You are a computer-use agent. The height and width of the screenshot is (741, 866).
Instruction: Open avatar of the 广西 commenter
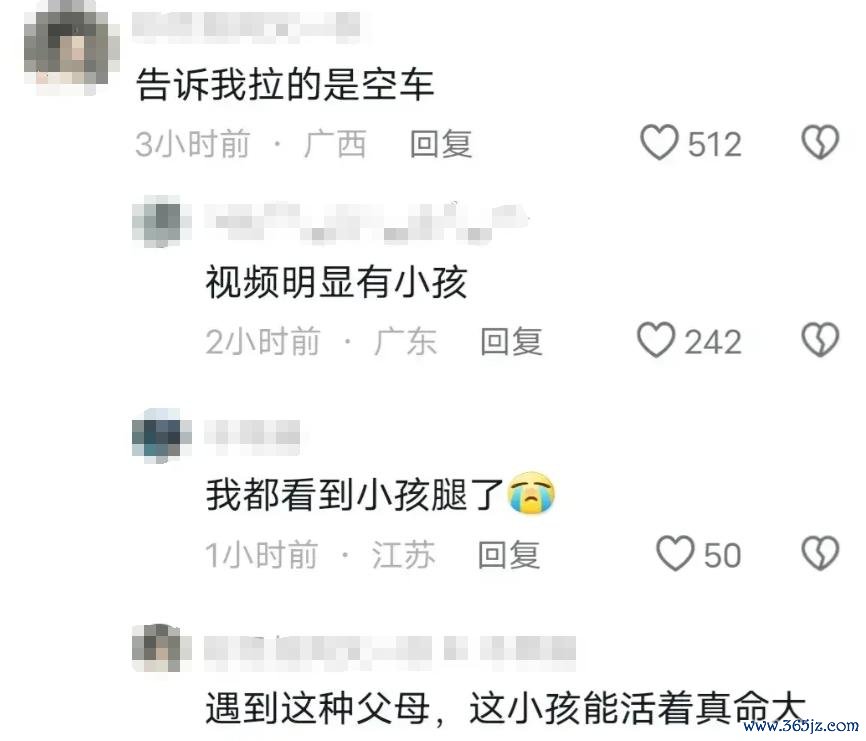tap(72, 50)
